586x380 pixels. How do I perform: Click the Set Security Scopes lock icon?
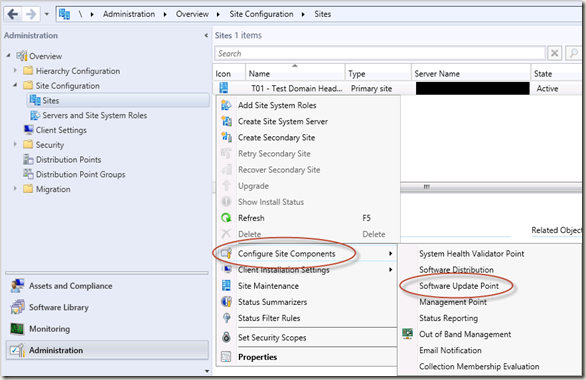click(x=226, y=337)
